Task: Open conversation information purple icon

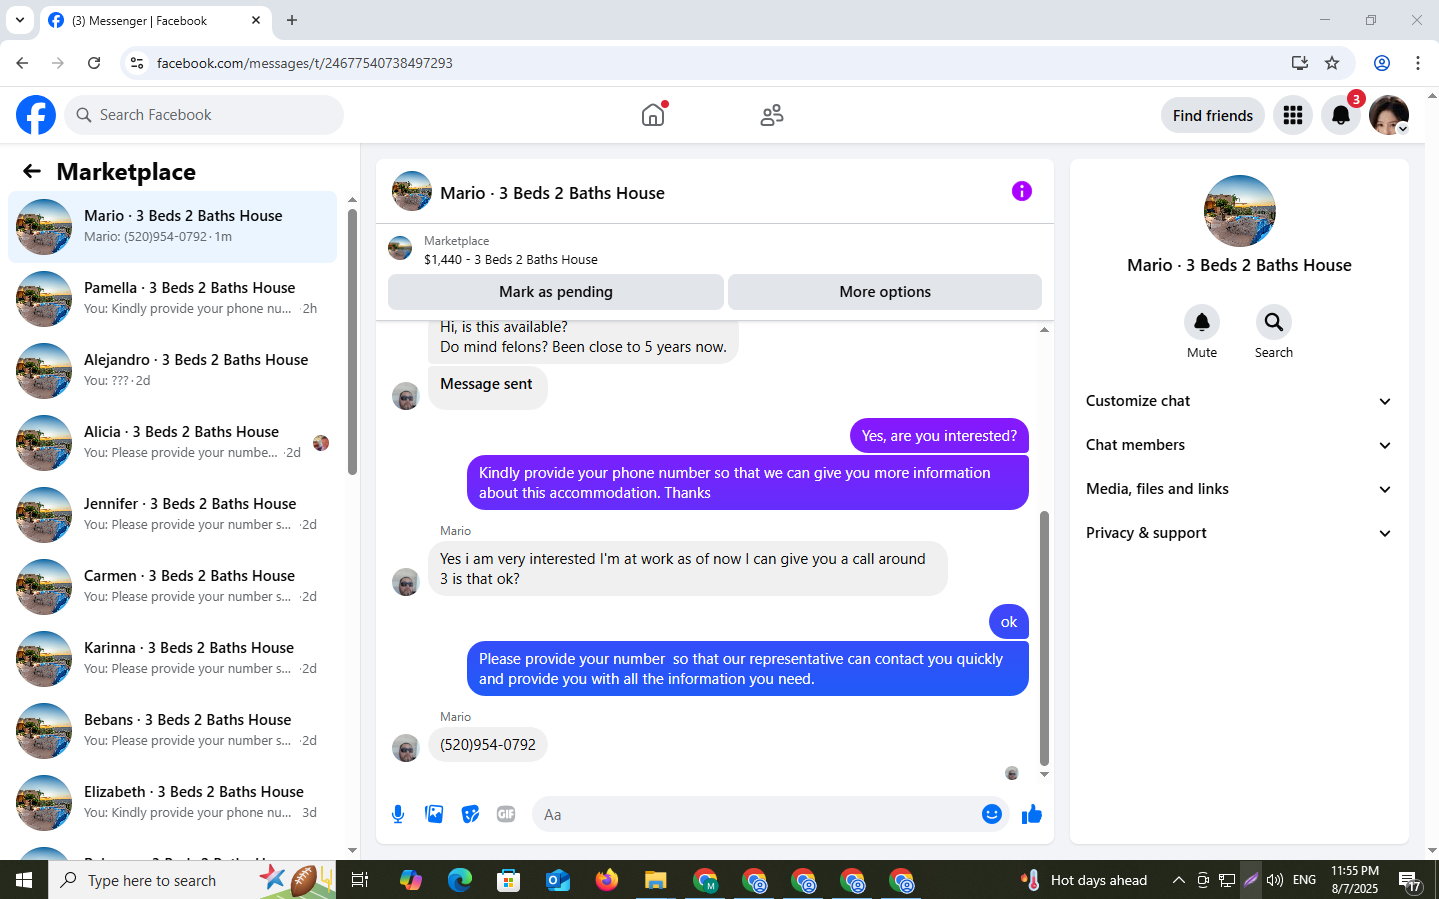Action: (x=1021, y=191)
